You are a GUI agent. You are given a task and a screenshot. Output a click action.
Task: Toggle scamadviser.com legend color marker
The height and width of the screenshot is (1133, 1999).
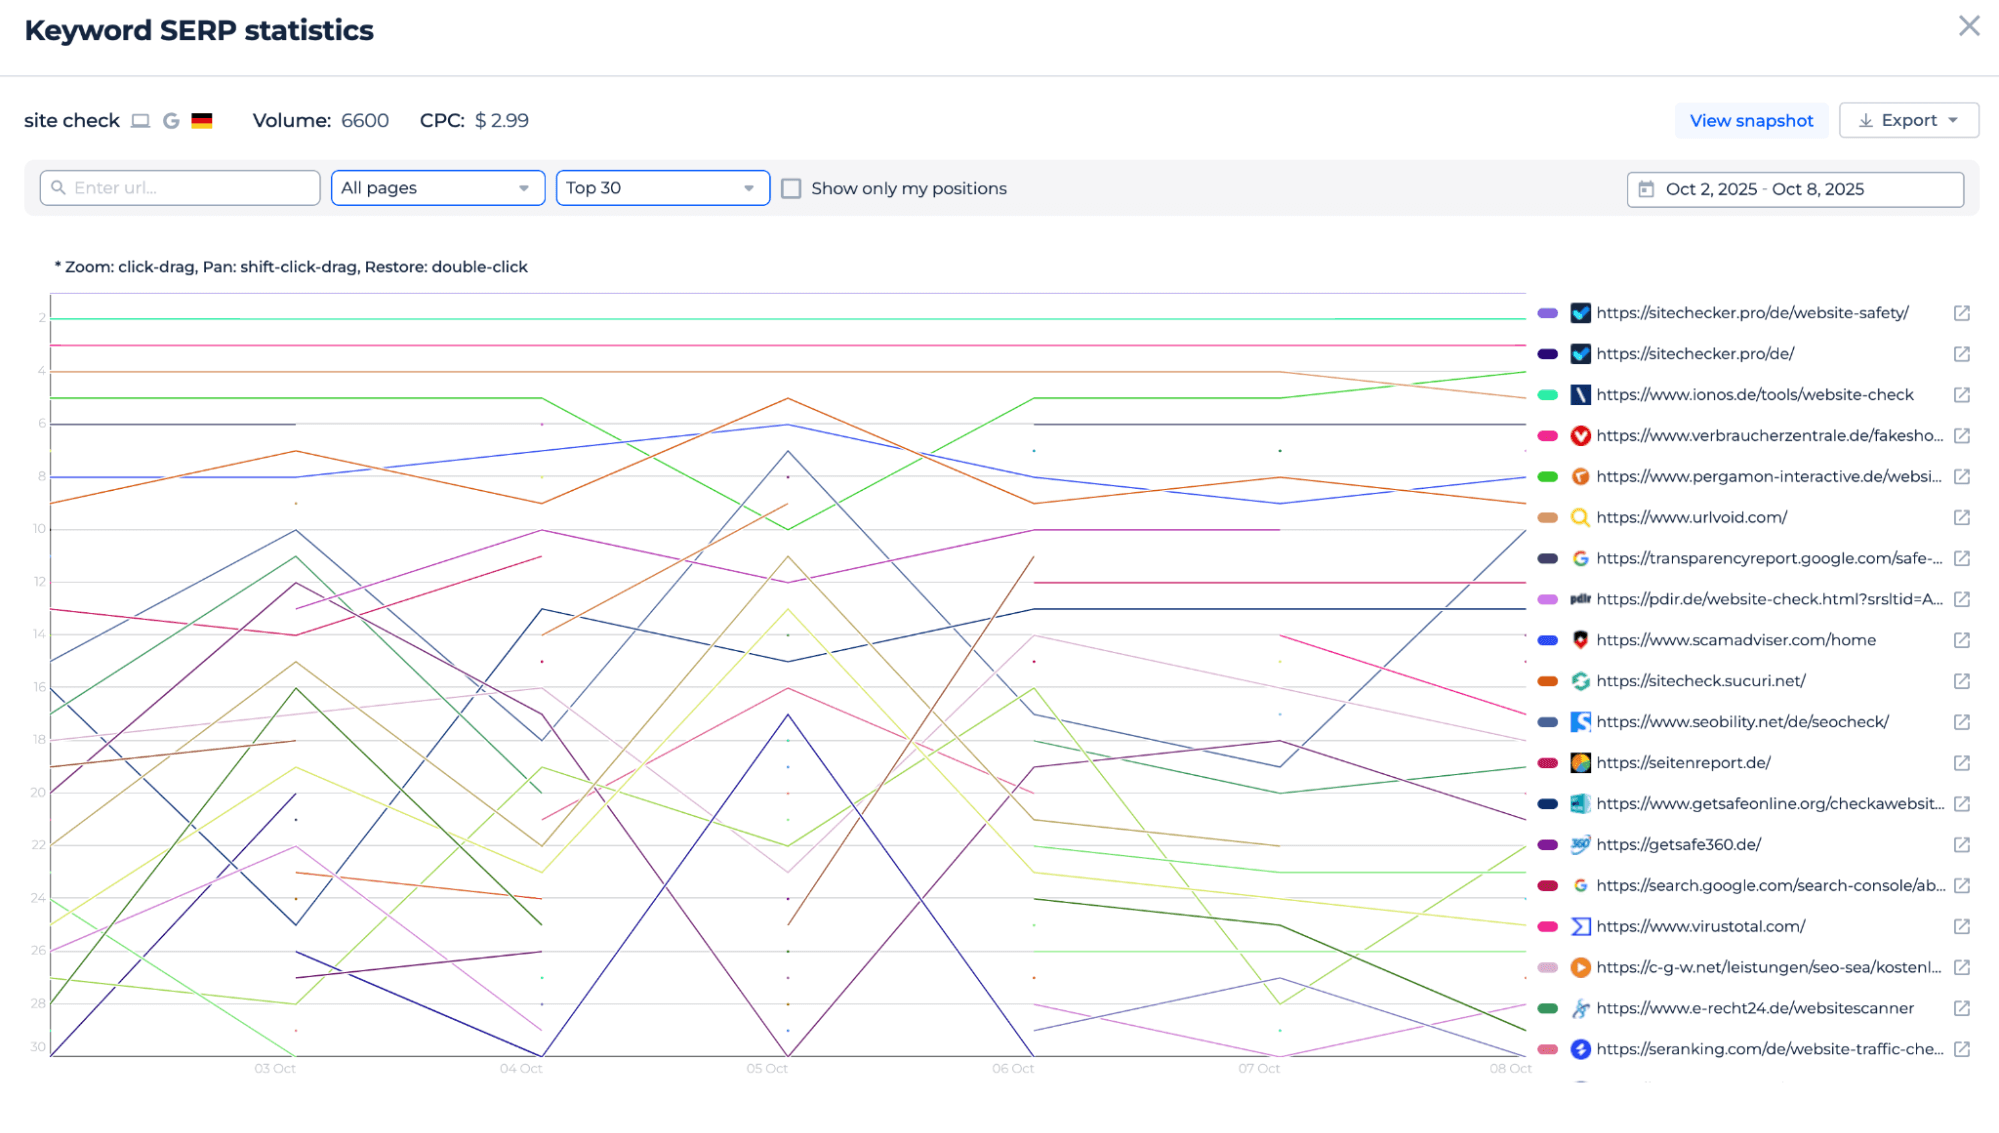pyautogui.click(x=1547, y=640)
